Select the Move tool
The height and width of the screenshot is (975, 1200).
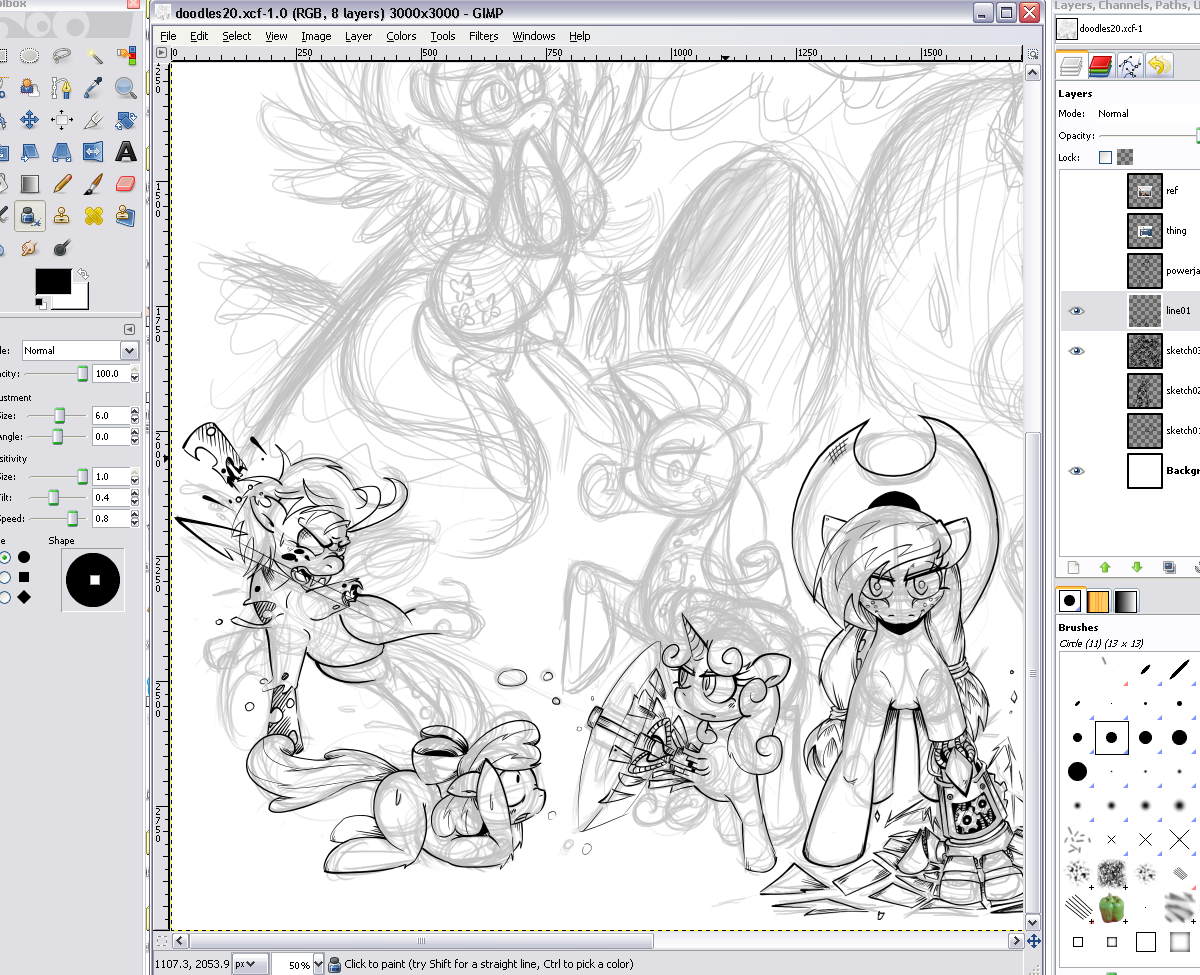click(x=30, y=120)
